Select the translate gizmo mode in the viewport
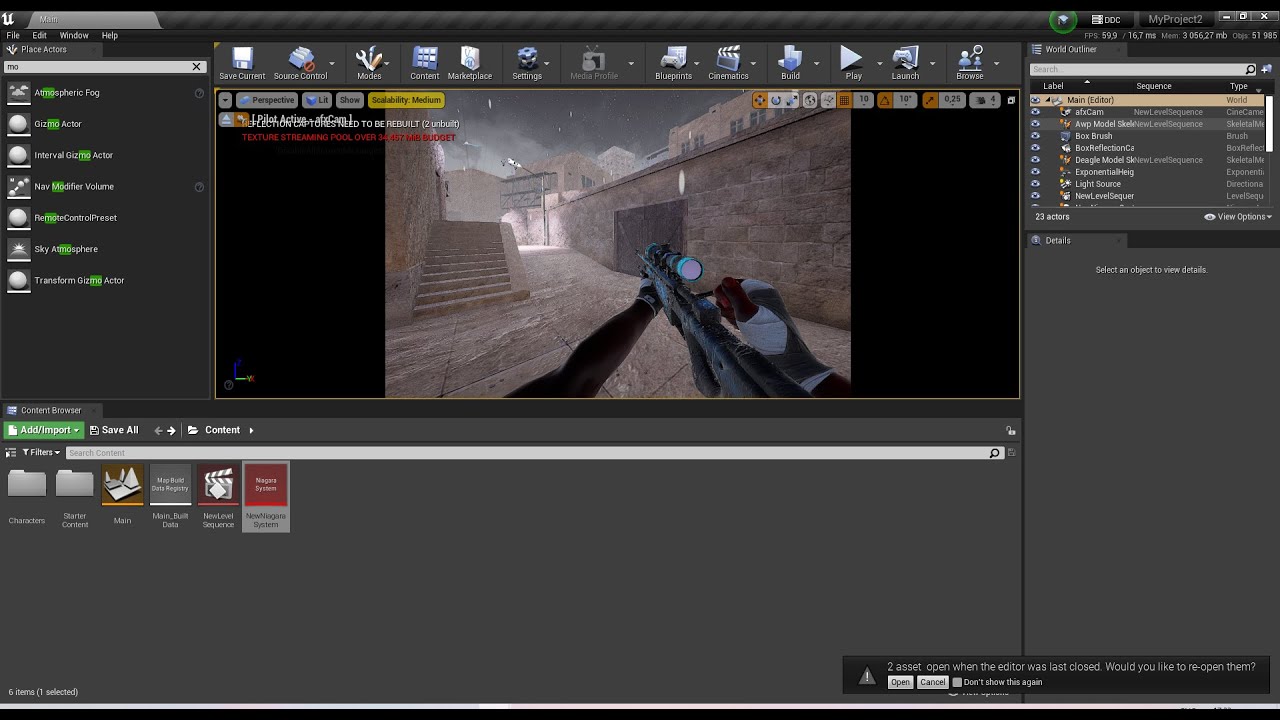This screenshot has width=1280, height=720. click(x=760, y=100)
